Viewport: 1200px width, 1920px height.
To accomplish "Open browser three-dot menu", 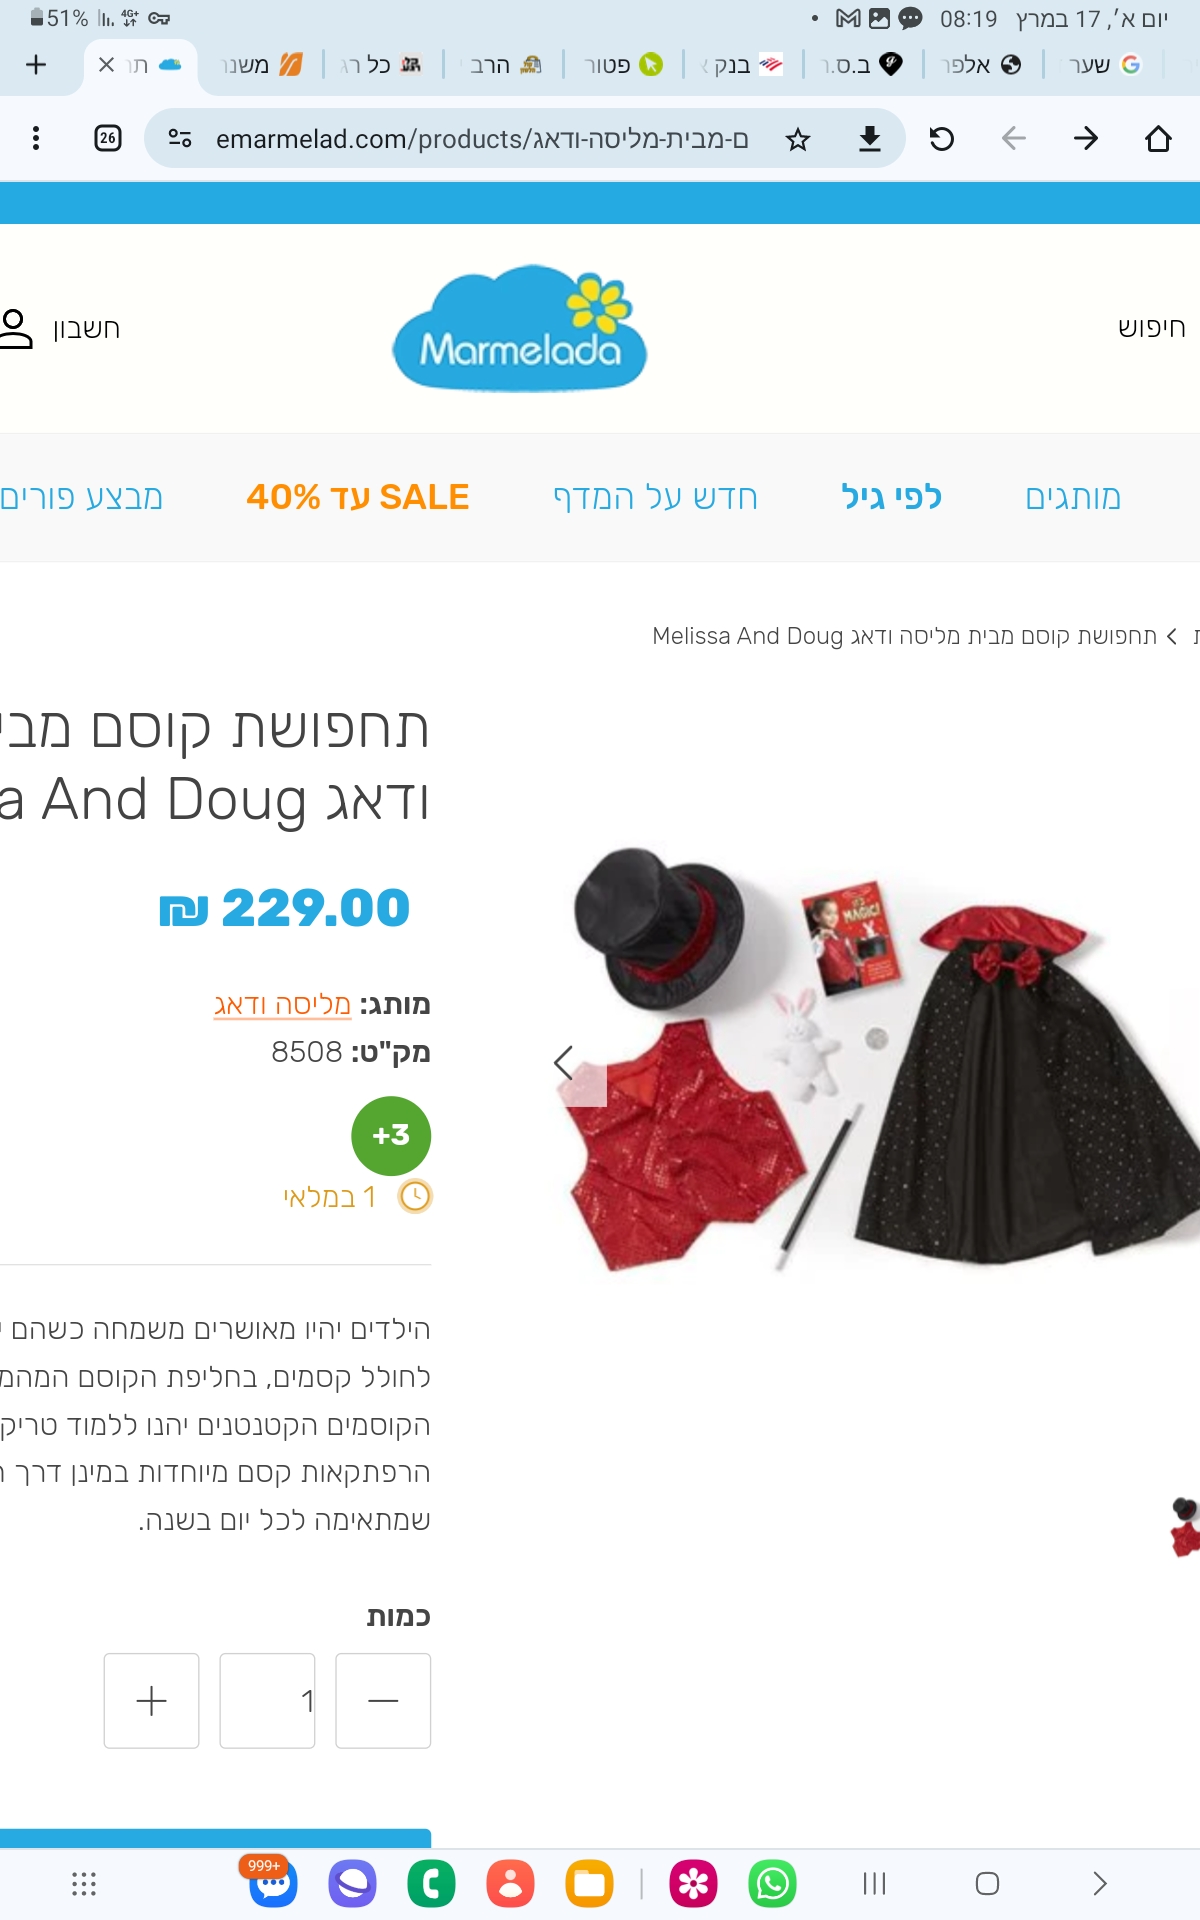I will pyautogui.click(x=36, y=138).
